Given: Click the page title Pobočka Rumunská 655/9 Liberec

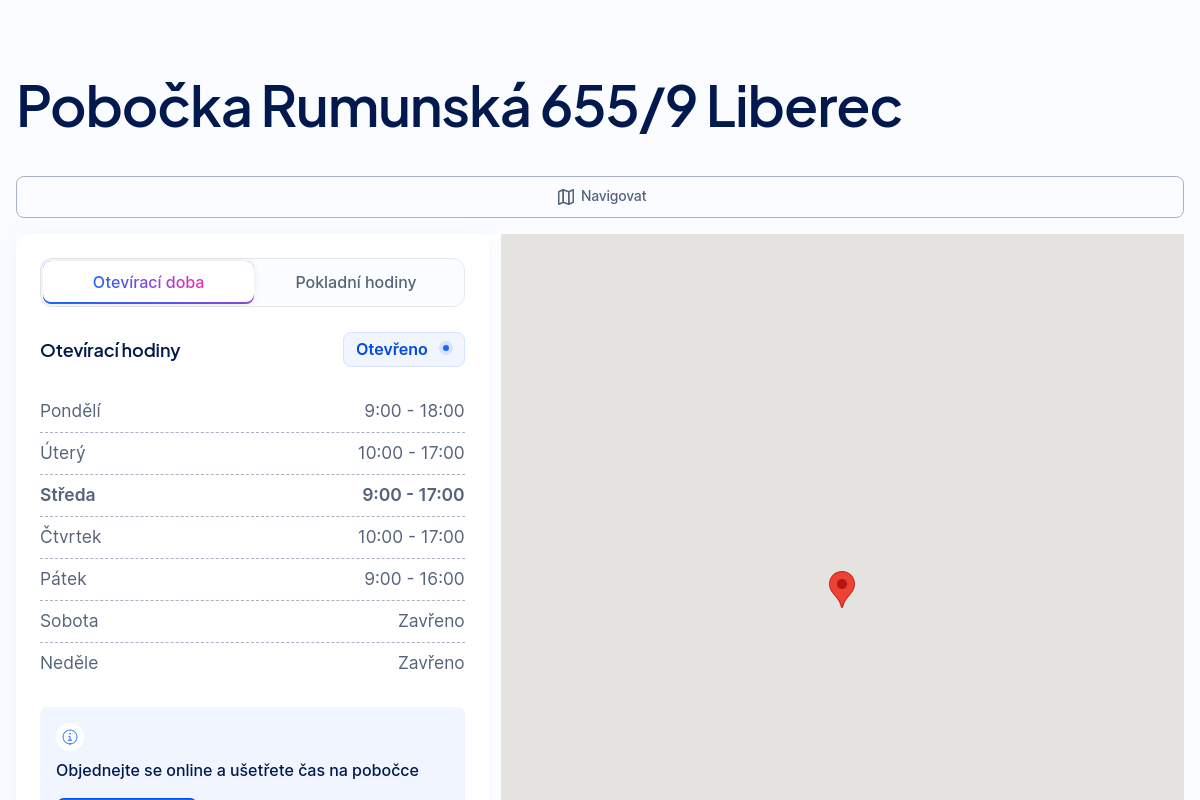Looking at the screenshot, I should [x=459, y=106].
